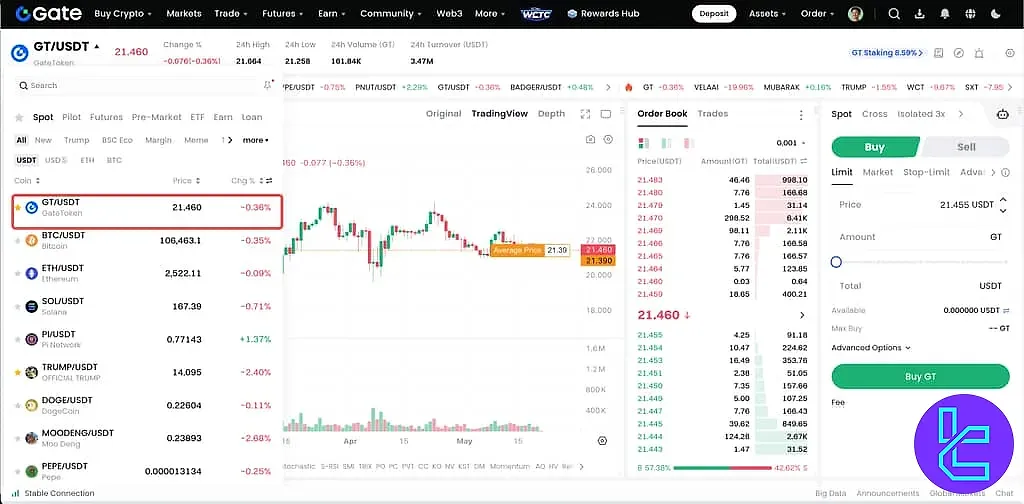Image resolution: width=1024 pixels, height=504 pixels.
Task: Click the notification bell icon in header
Action: tap(945, 14)
